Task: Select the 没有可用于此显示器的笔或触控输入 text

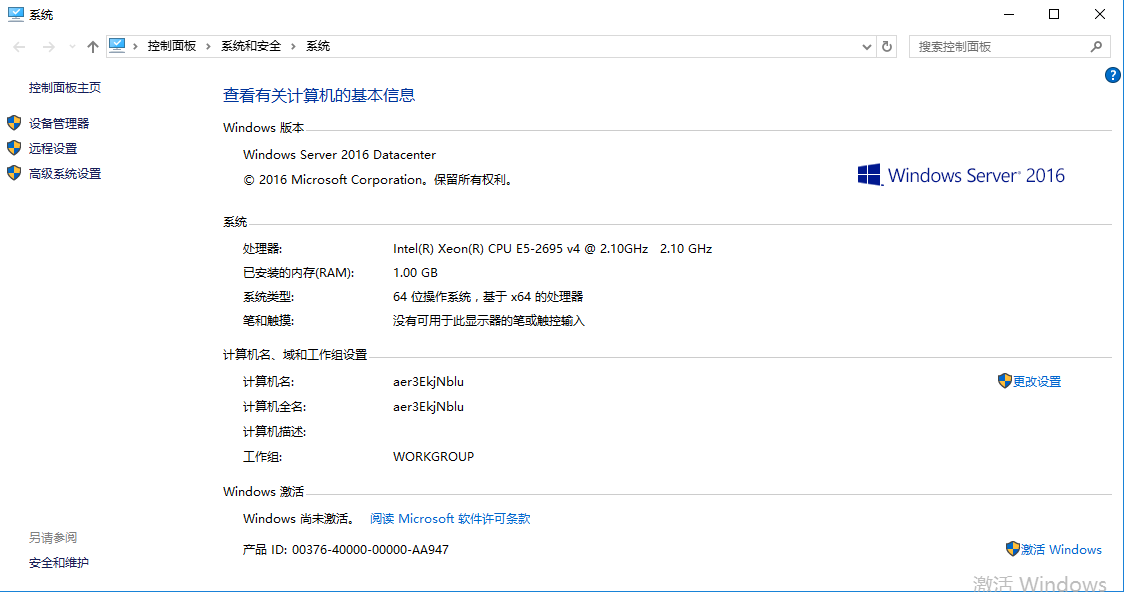Action: 489,321
